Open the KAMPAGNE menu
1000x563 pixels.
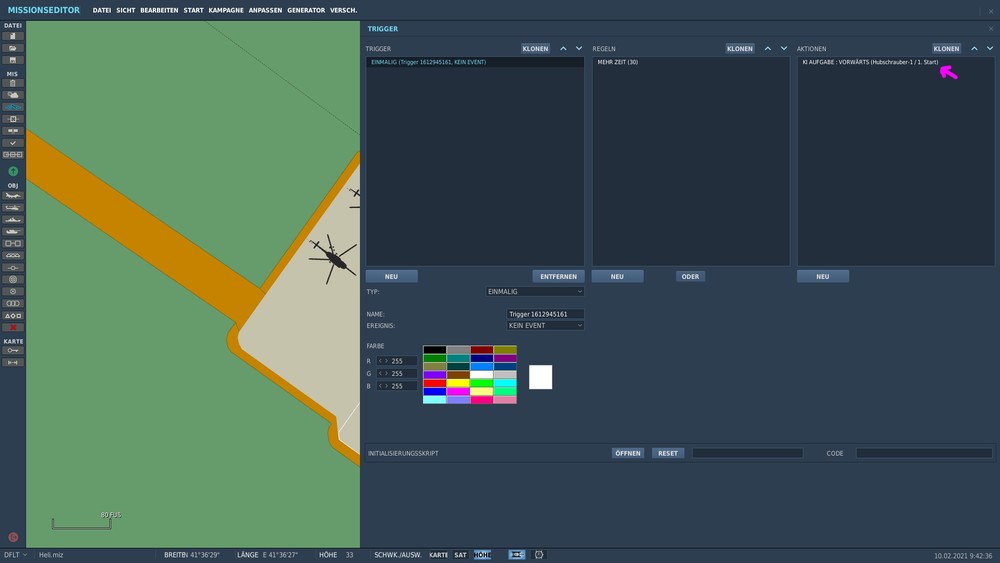(x=225, y=10)
